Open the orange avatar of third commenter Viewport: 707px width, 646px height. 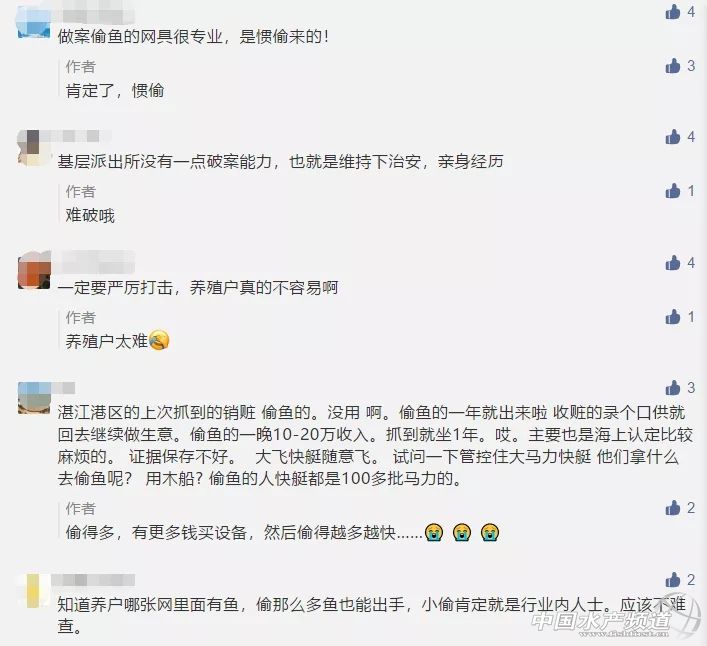tap(34, 270)
